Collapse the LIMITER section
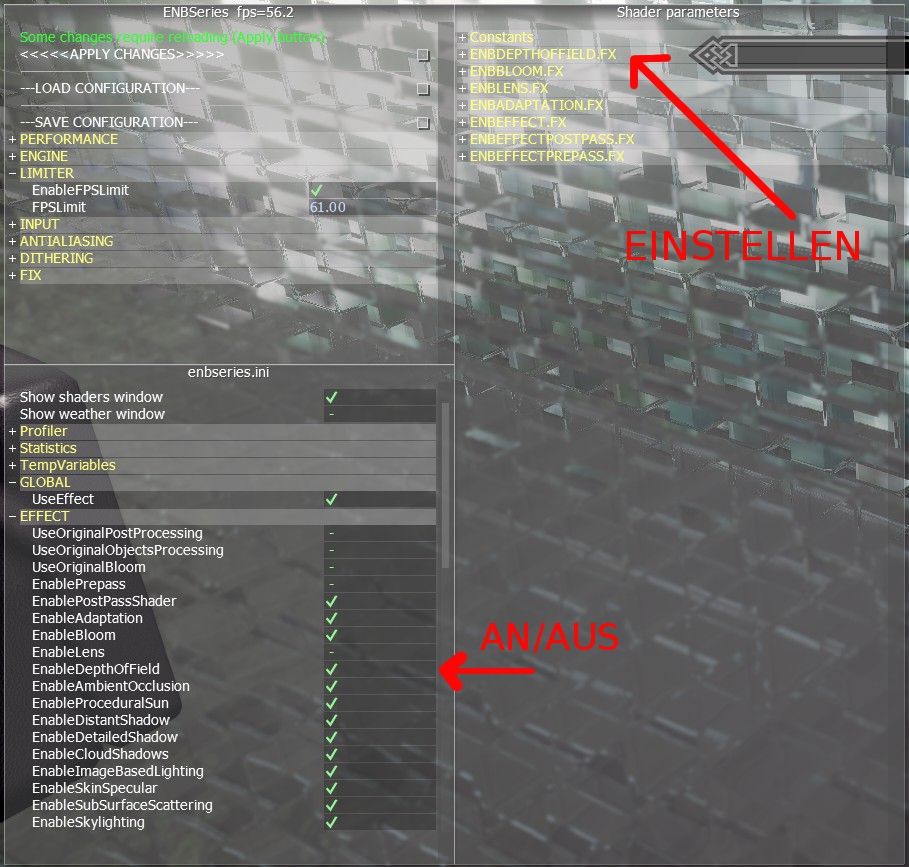 coord(12,173)
